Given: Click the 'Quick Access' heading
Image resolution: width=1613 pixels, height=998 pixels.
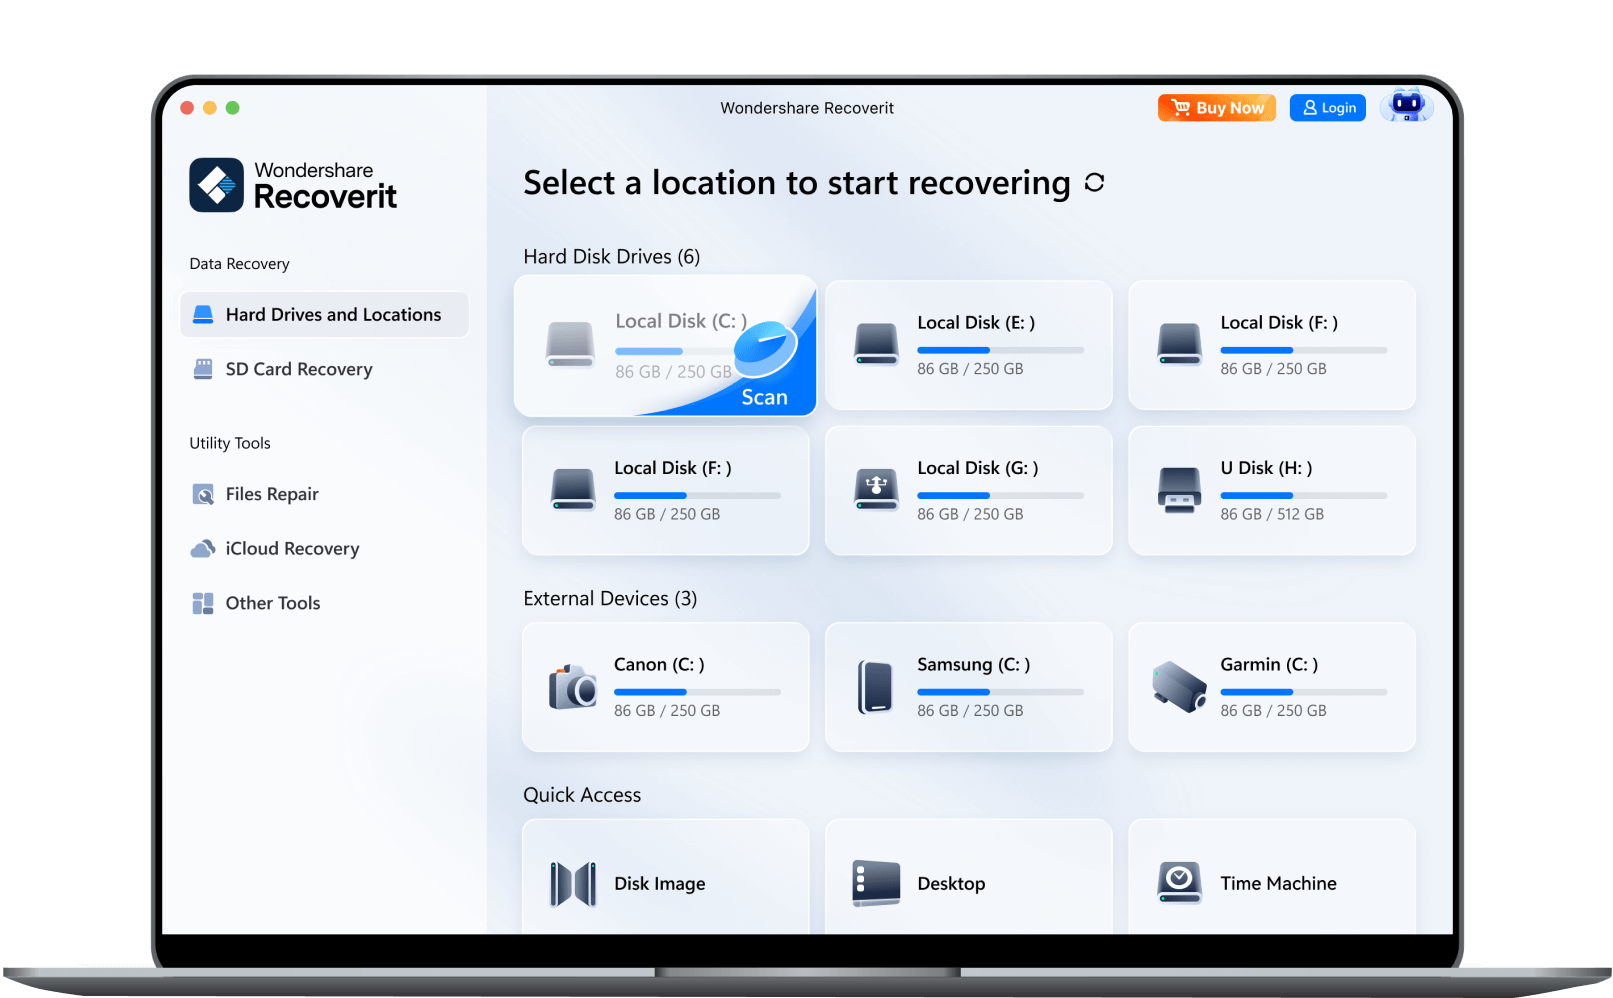Looking at the screenshot, I should click(x=582, y=795).
